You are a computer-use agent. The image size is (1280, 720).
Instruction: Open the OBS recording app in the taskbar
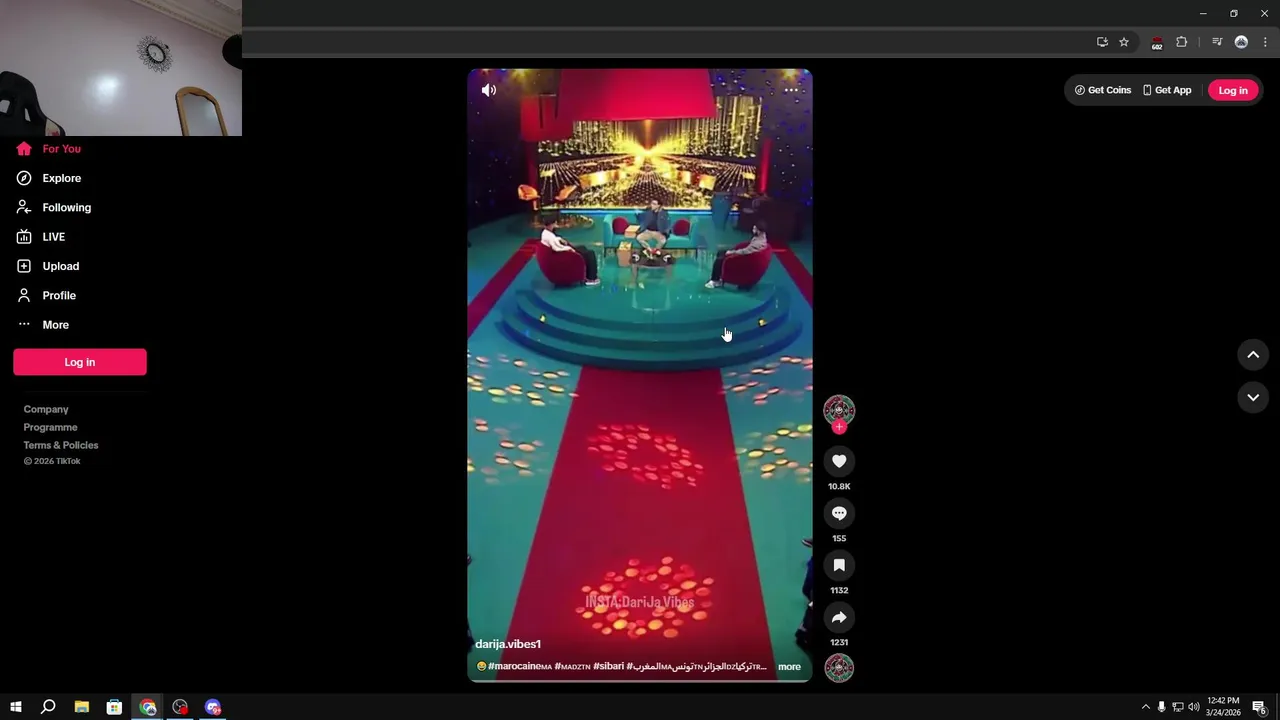[x=180, y=707]
